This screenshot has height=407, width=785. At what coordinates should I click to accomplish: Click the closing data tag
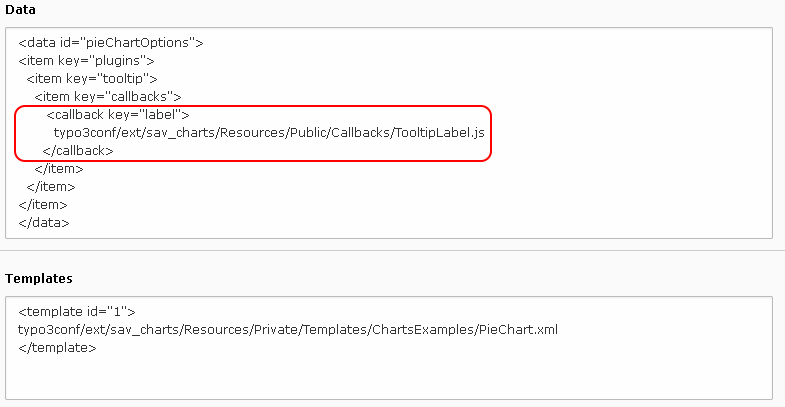tap(44, 223)
